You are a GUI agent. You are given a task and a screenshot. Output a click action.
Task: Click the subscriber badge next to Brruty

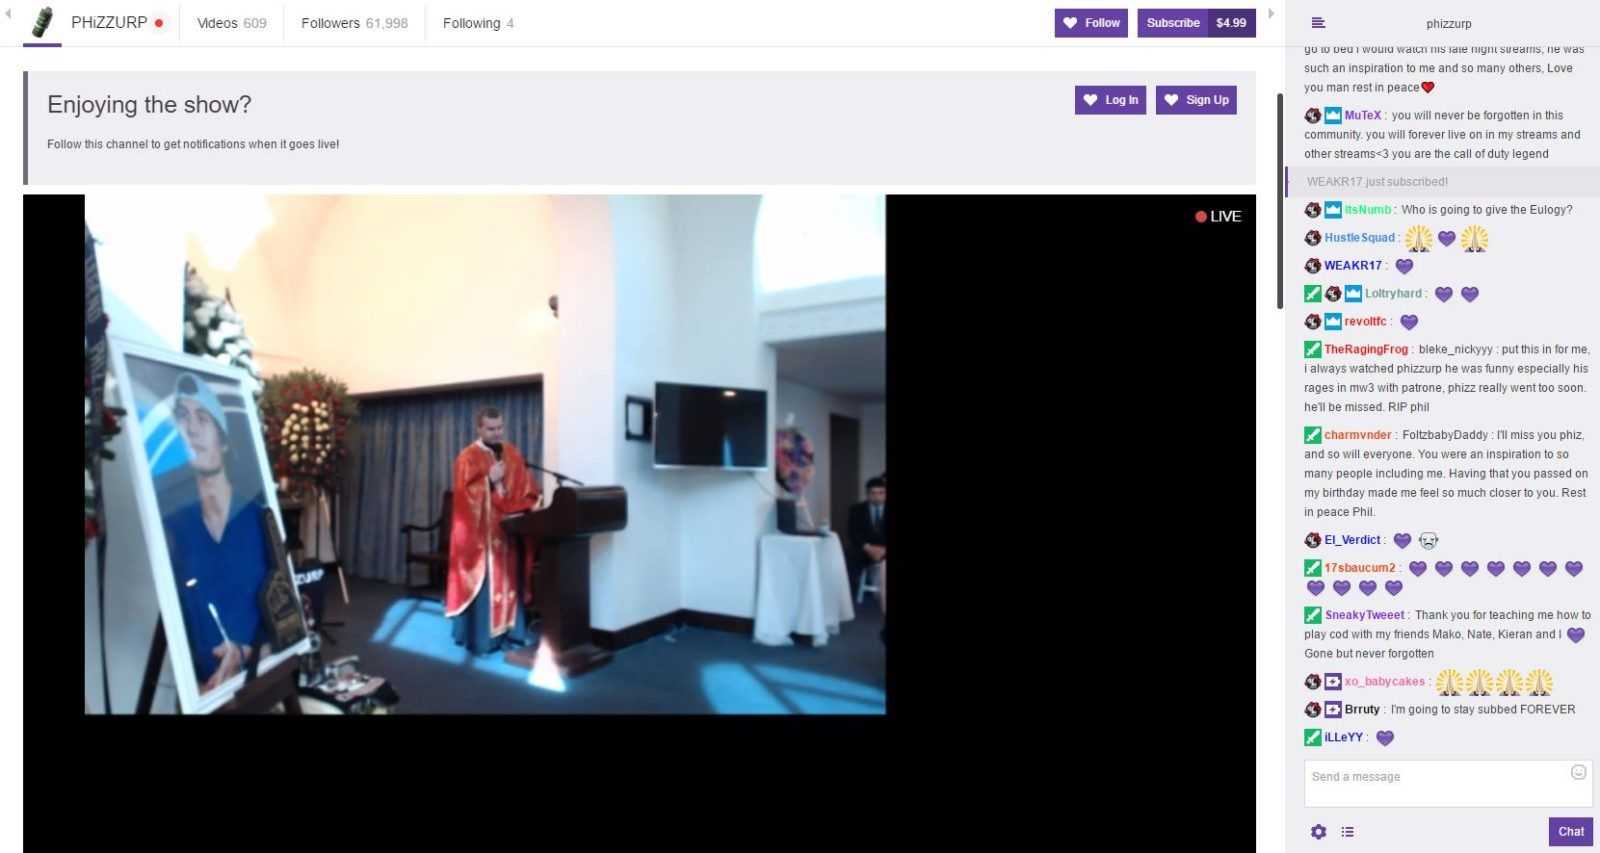pyautogui.click(x=1333, y=710)
